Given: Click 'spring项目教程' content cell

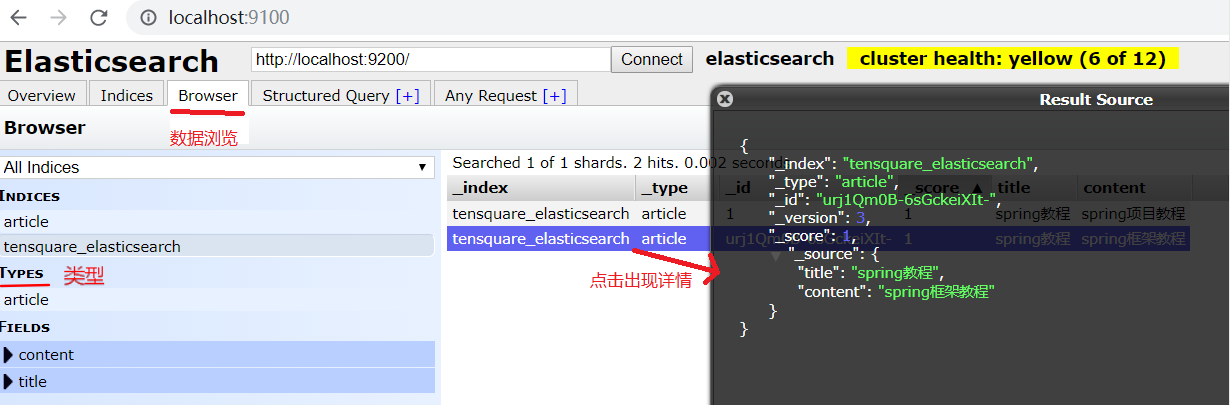Looking at the screenshot, I should [x=1133, y=213].
